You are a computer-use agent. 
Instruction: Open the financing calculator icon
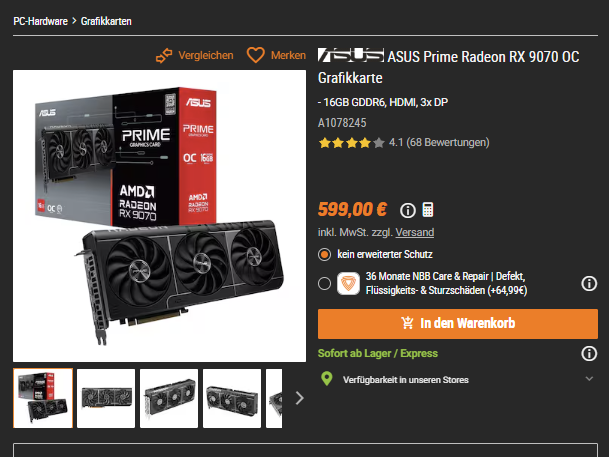point(428,210)
